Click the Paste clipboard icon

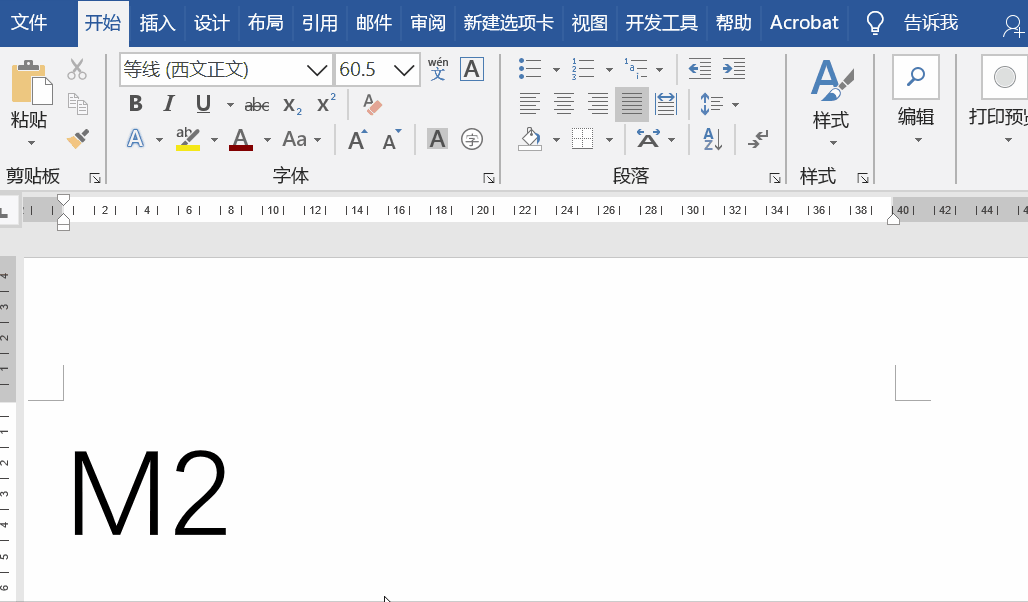click(31, 83)
